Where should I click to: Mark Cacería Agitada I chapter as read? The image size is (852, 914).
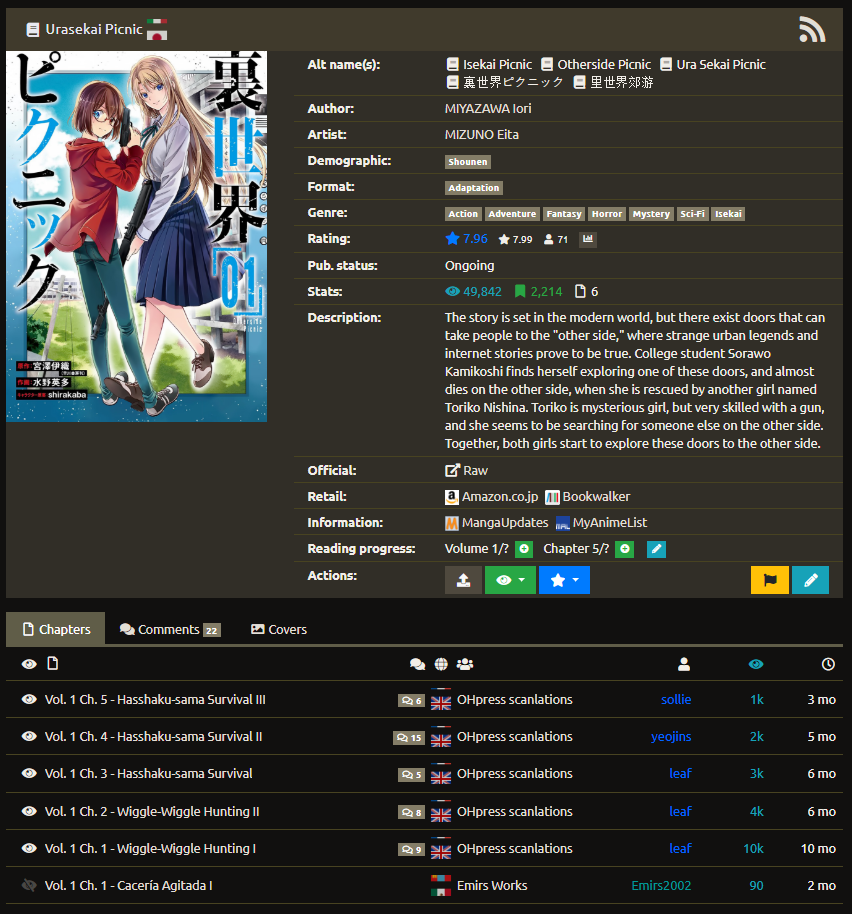29,886
